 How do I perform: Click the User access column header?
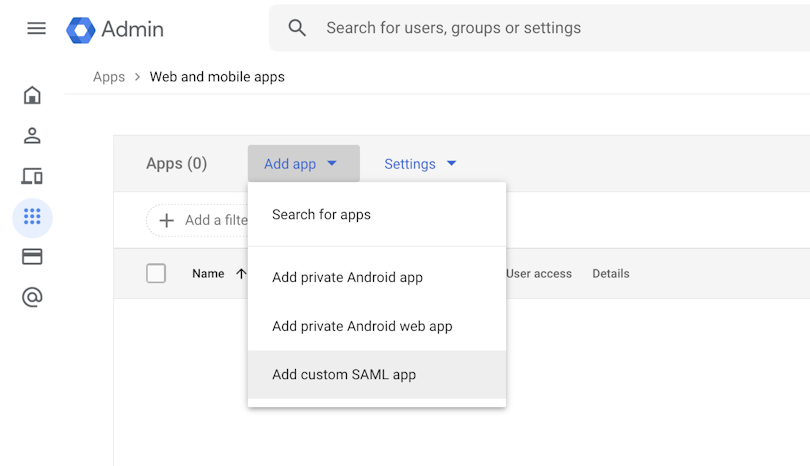pos(539,274)
